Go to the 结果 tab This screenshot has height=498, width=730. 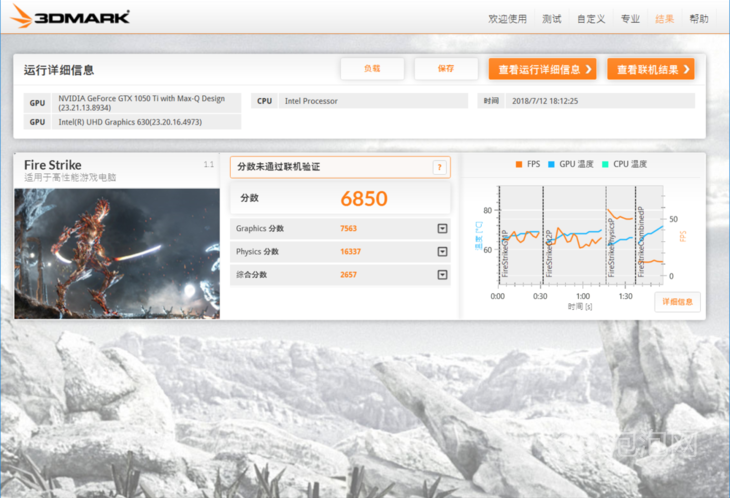click(x=664, y=19)
